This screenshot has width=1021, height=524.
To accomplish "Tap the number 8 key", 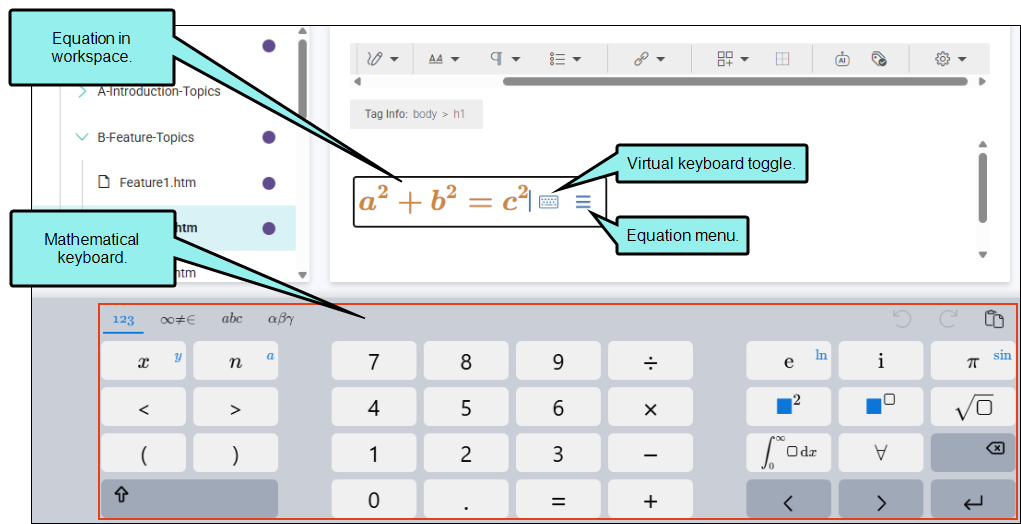I will click(x=466, y=361).
